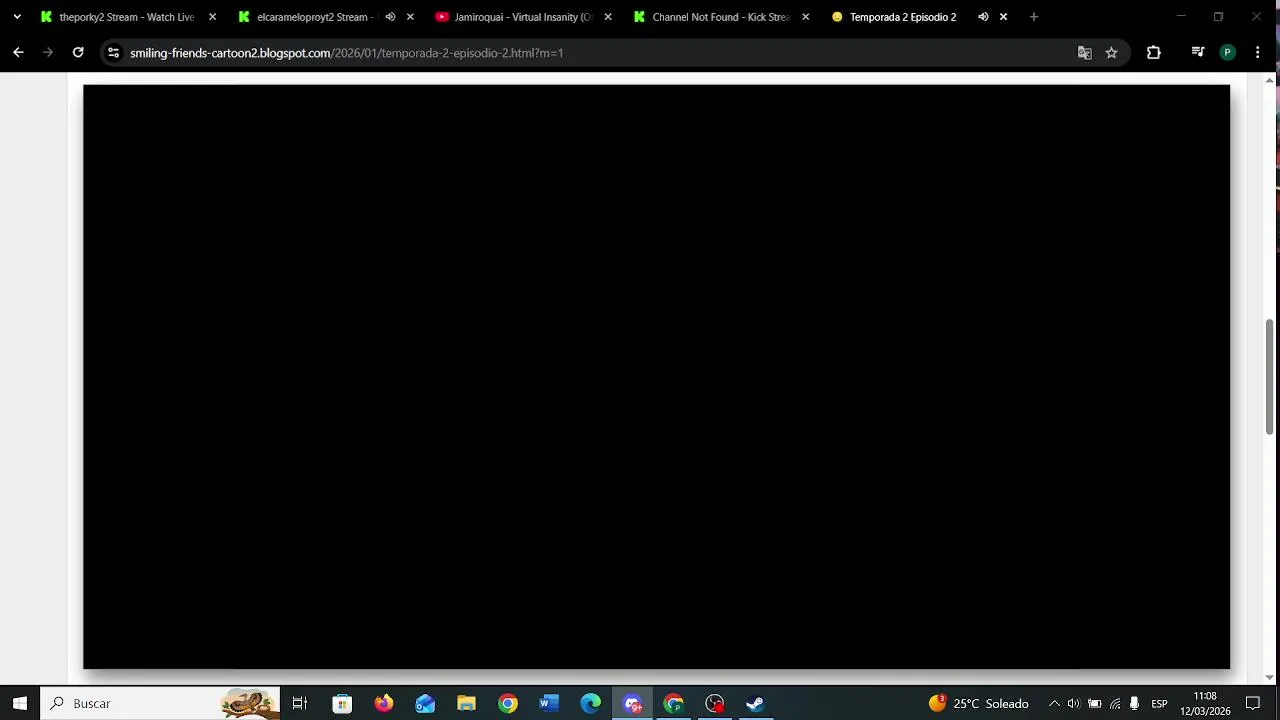The height and width of the screenshot is (720, 1280).
Task: Open the weather widget 25°C Soleado
Action: pos(978,703)
